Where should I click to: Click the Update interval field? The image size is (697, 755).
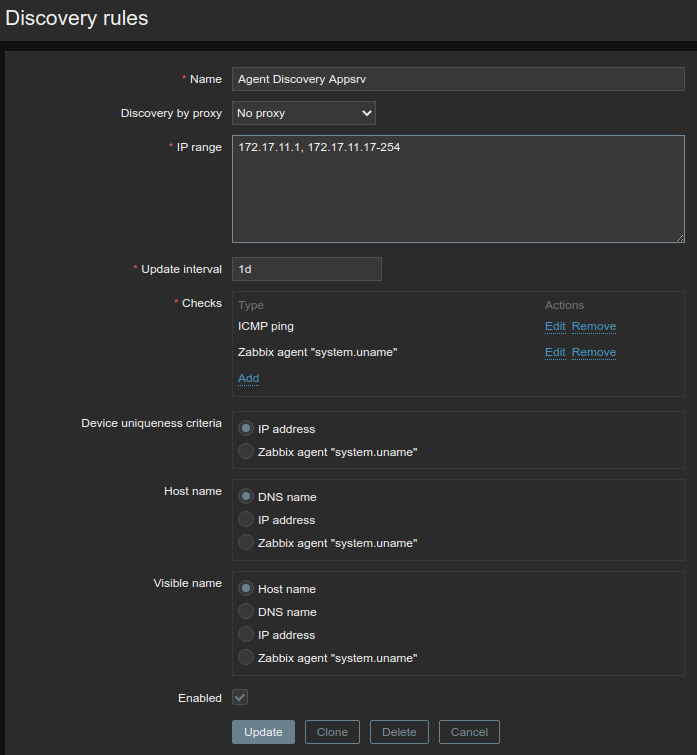[306, 269]
